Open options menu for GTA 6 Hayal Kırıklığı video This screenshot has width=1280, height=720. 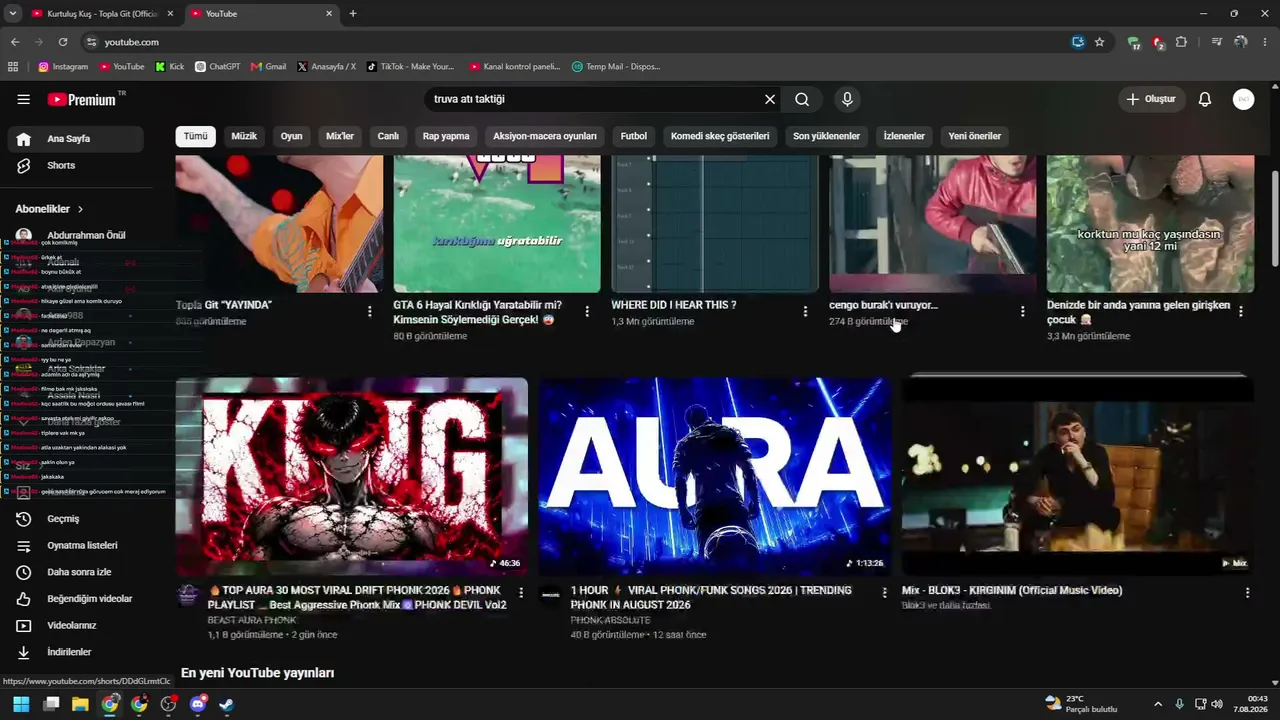click(x=587, y=311)
